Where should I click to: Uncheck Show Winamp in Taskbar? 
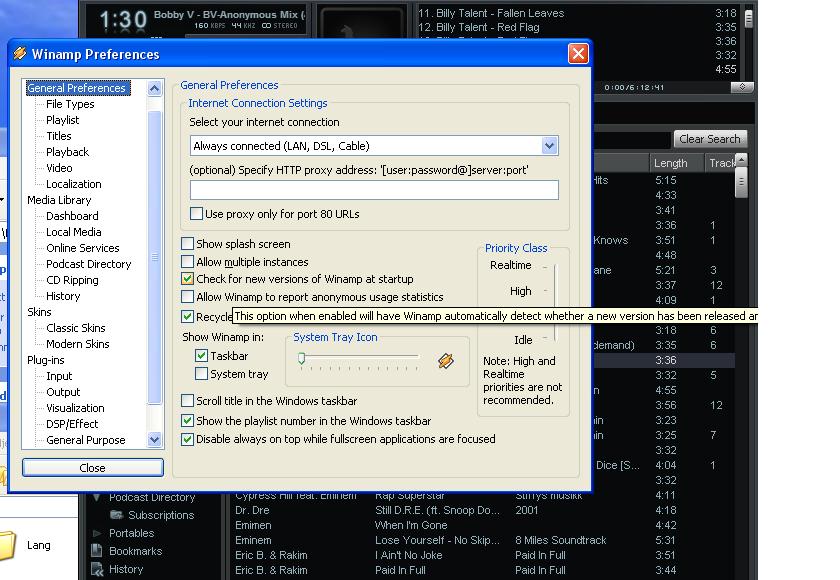point(201,356)
